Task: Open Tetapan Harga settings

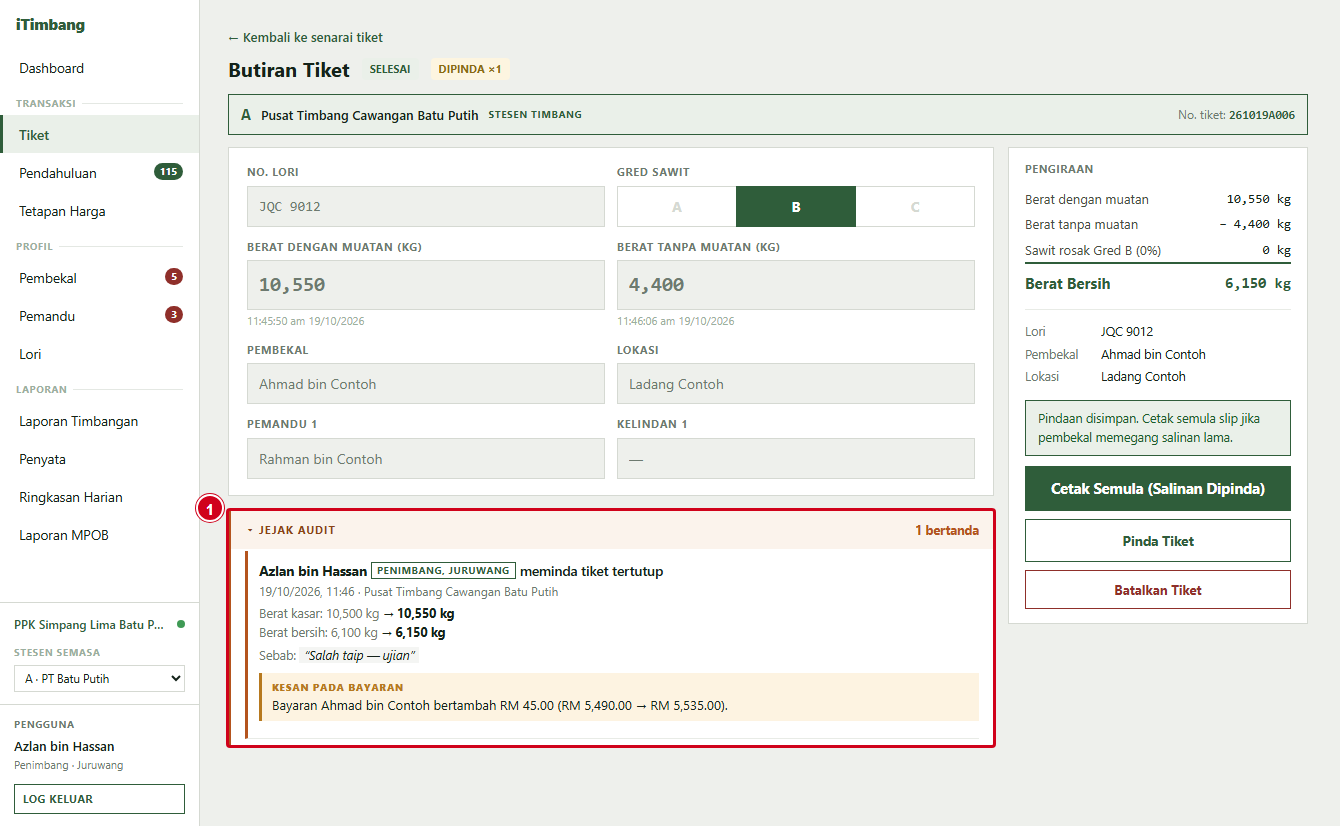Action: tap(100, 211)
